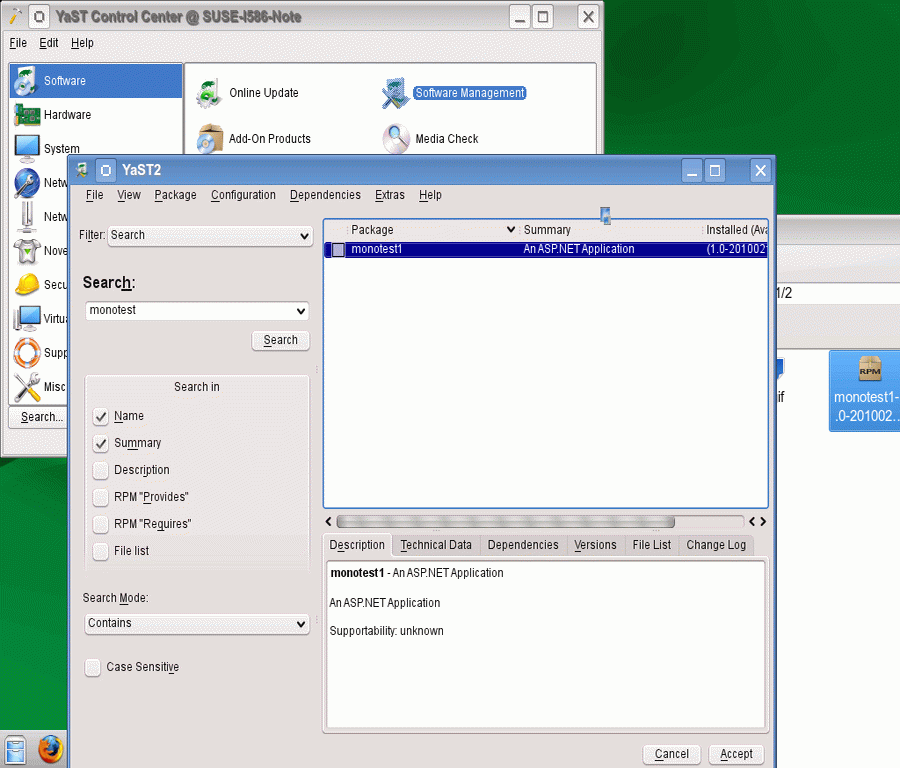Click the YaST2 window title bar icon
This screenshot has height=768, width=900.
coord(82,170)
